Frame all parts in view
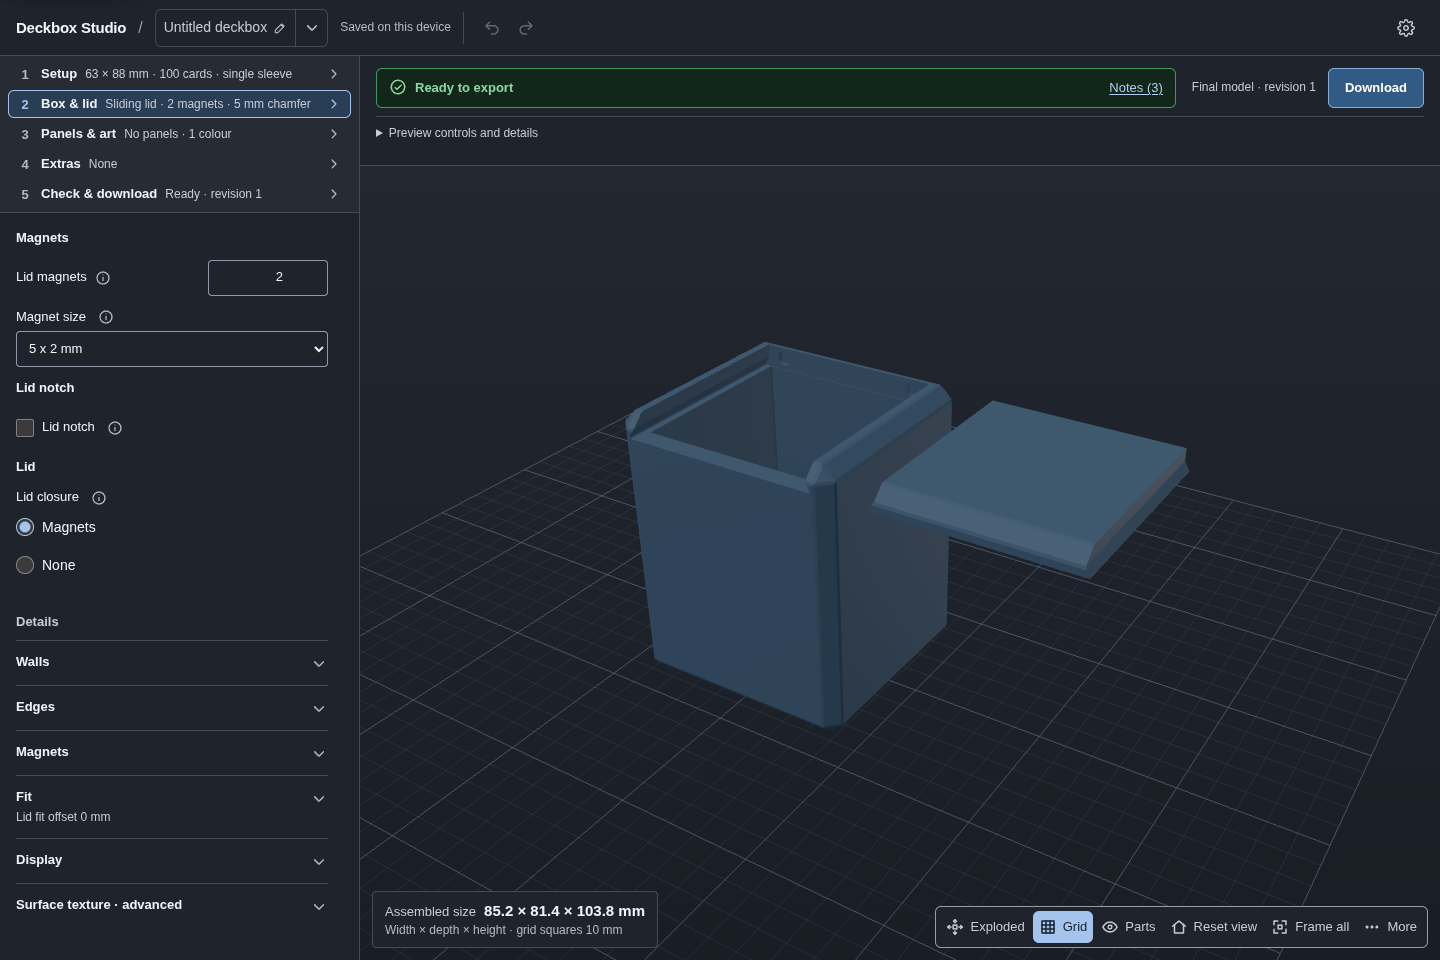The image size is (1440, 960). 1311,927
